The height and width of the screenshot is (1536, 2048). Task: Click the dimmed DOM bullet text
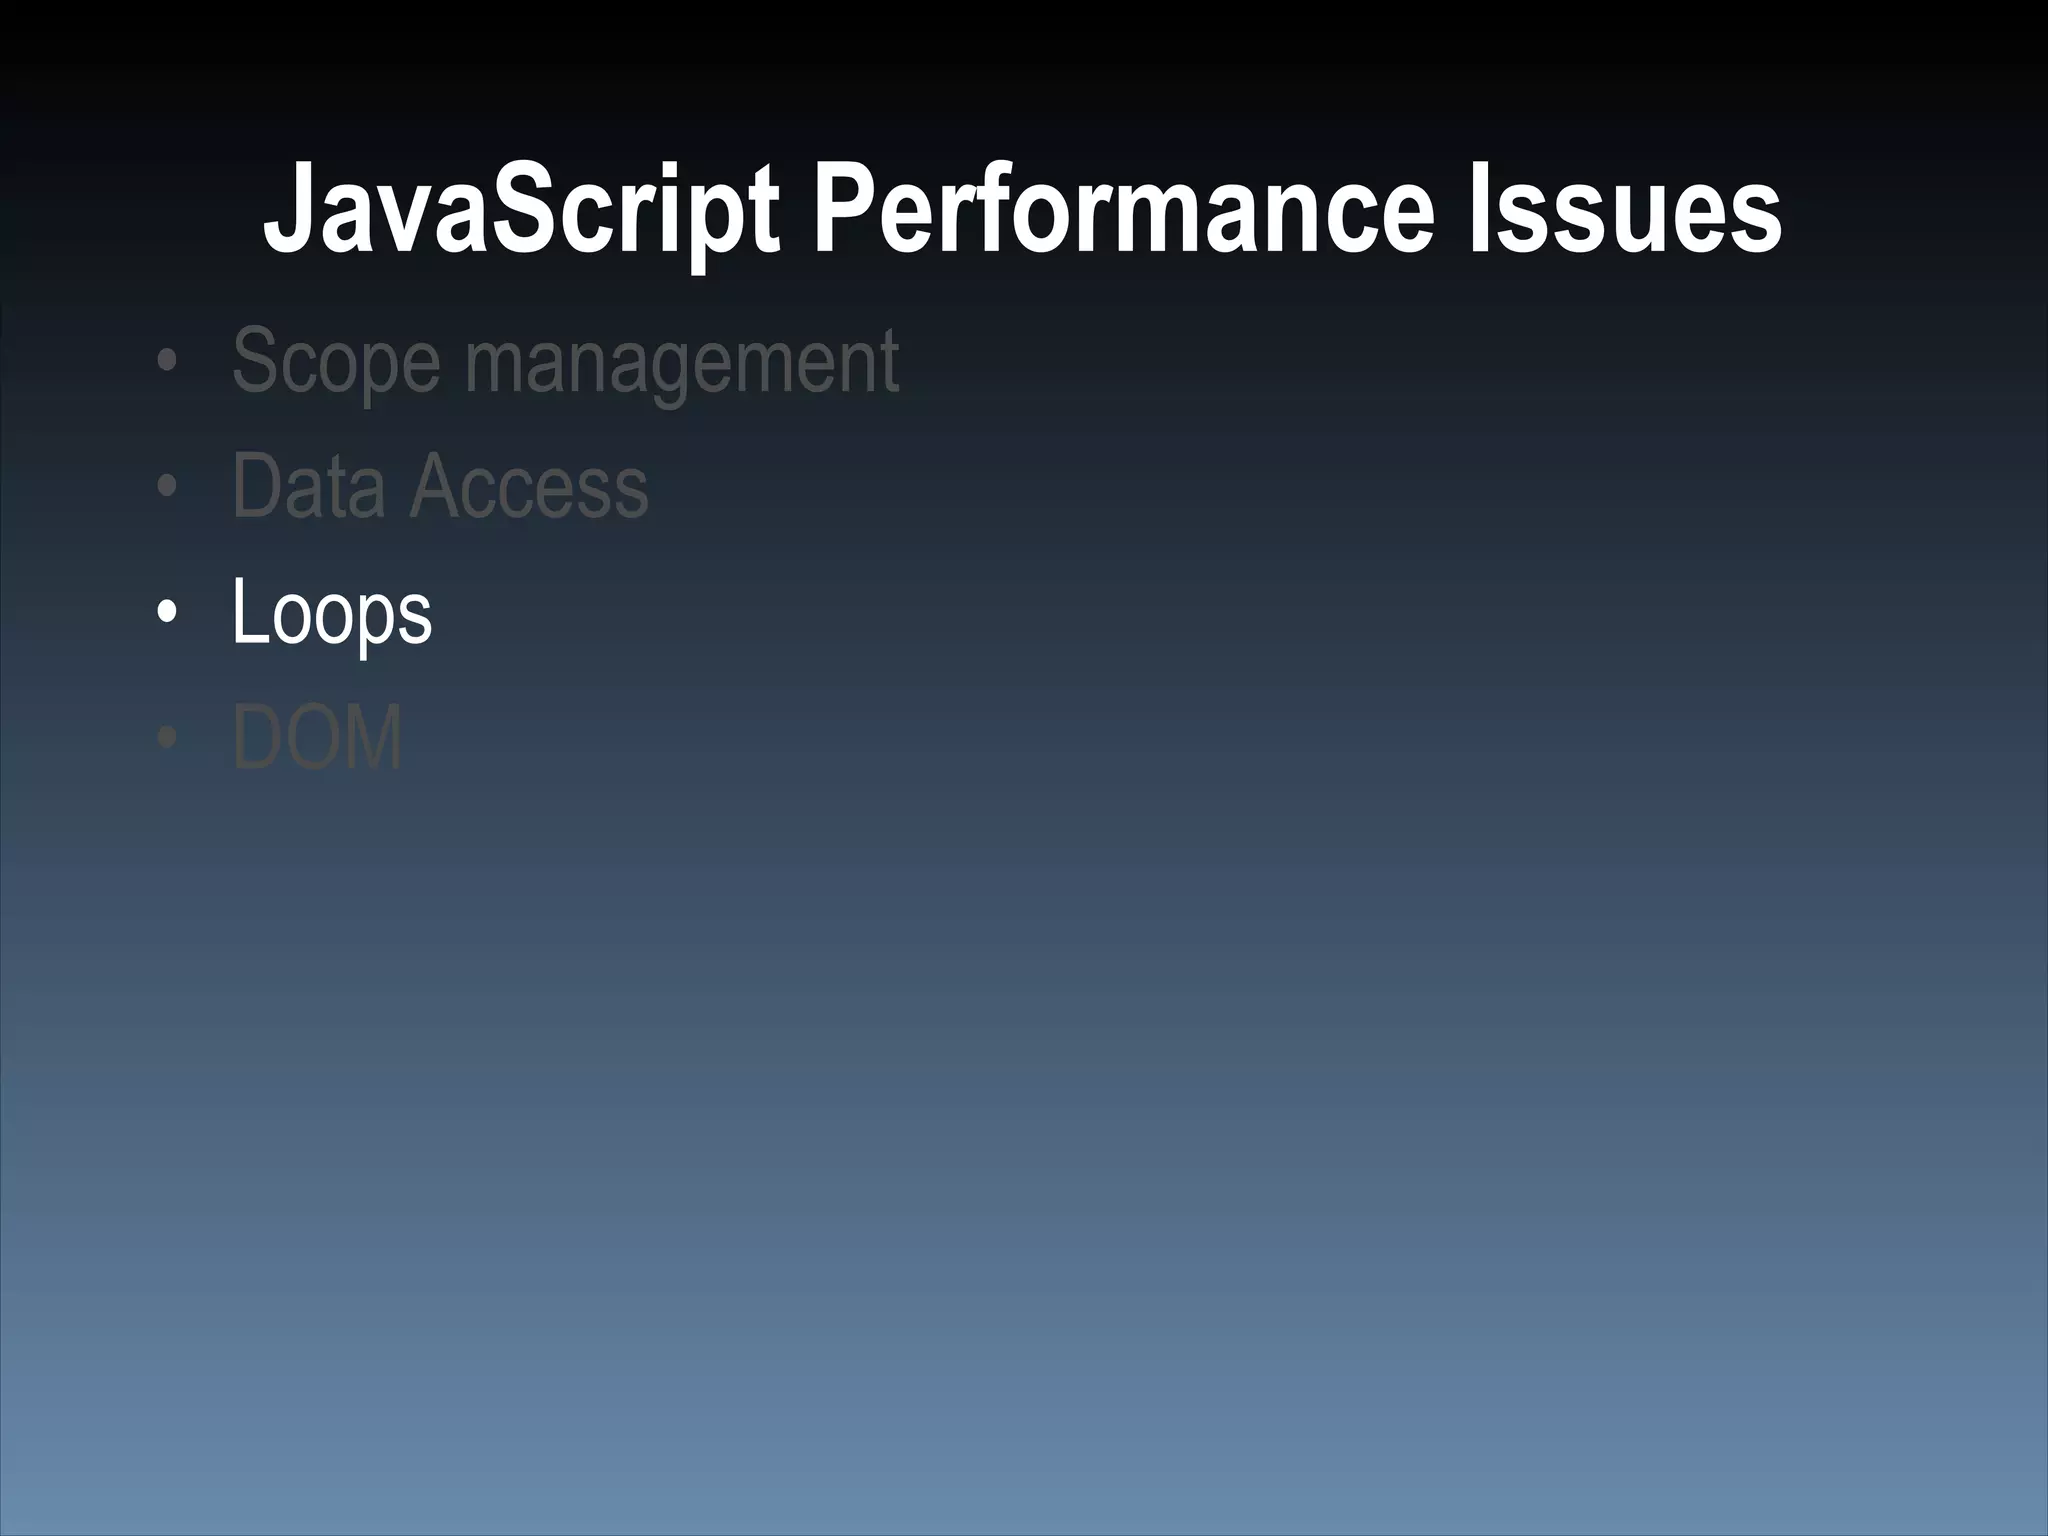point(317,738)
